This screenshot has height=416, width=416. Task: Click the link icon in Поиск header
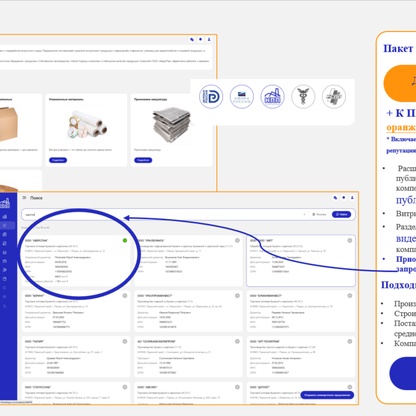pyautogui.click(x=335, y=198)
